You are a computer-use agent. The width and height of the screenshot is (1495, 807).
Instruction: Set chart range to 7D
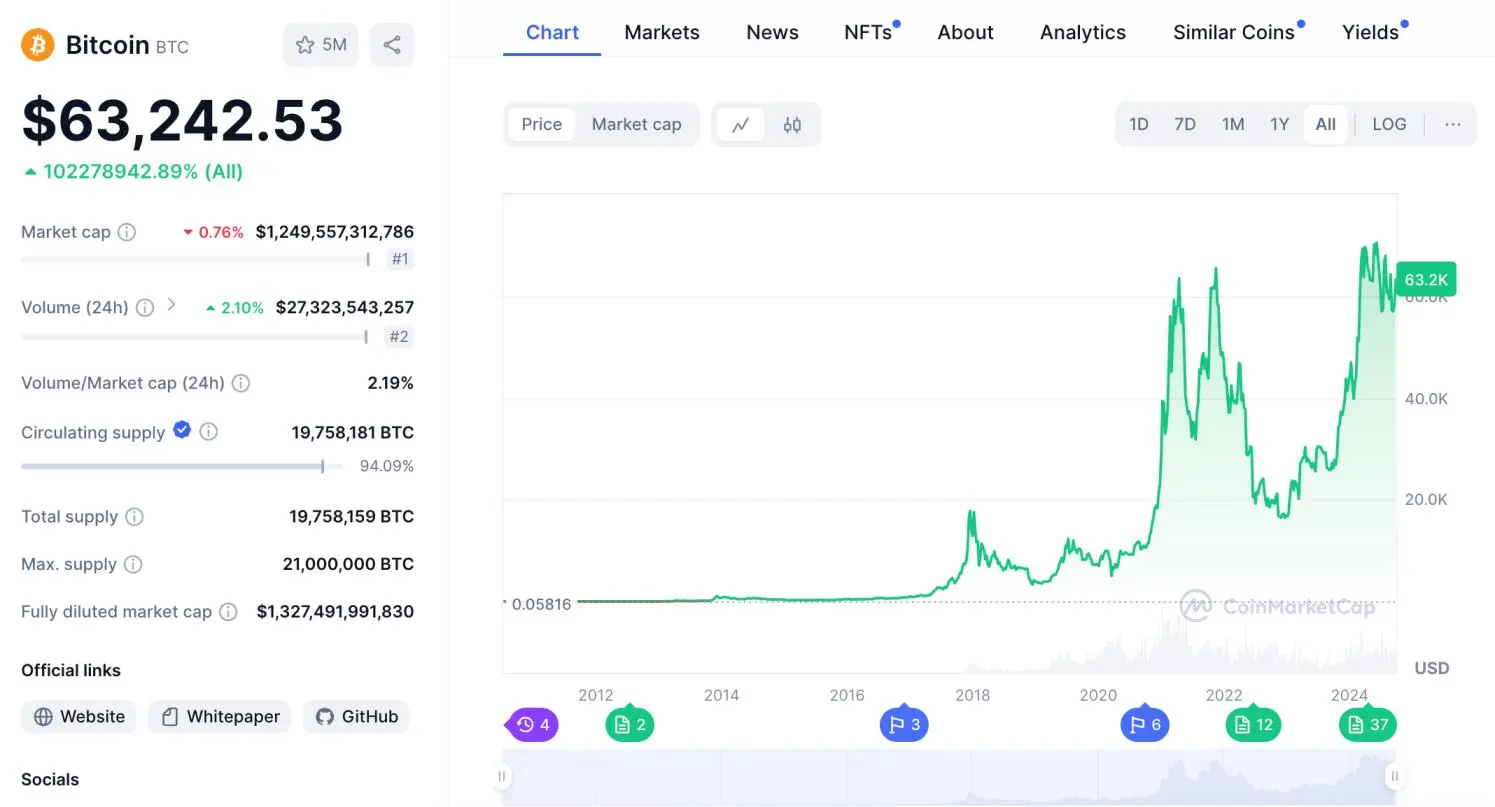click(1185, 125)
